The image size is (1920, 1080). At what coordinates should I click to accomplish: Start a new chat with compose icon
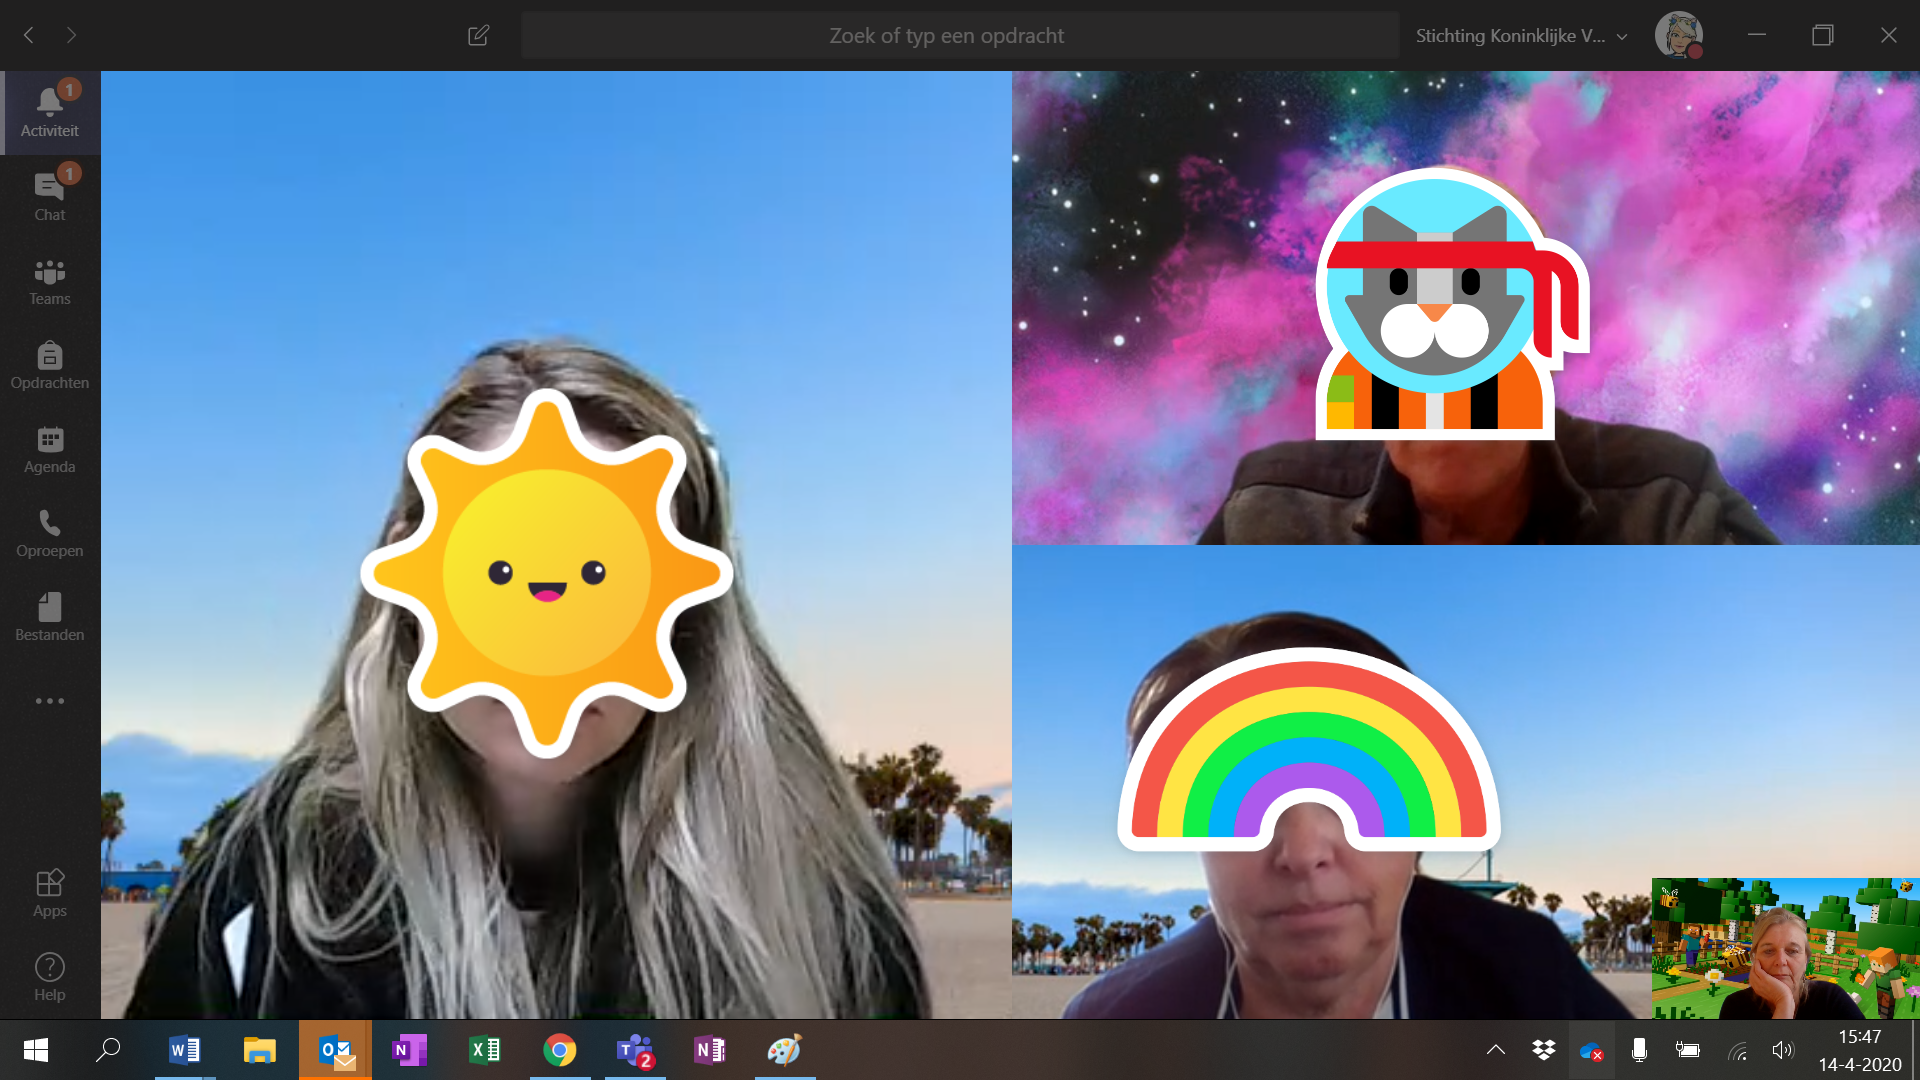coord(478,36)
